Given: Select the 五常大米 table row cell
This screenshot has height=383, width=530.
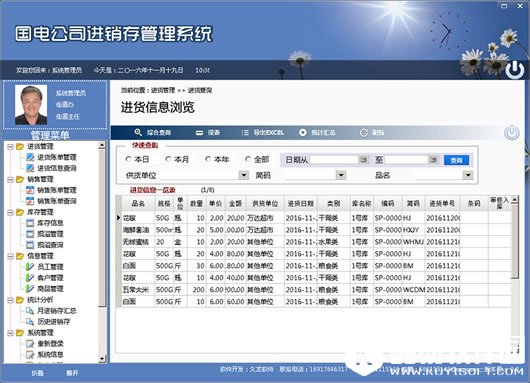Looking at the screenshot, I should click(138, 290).
